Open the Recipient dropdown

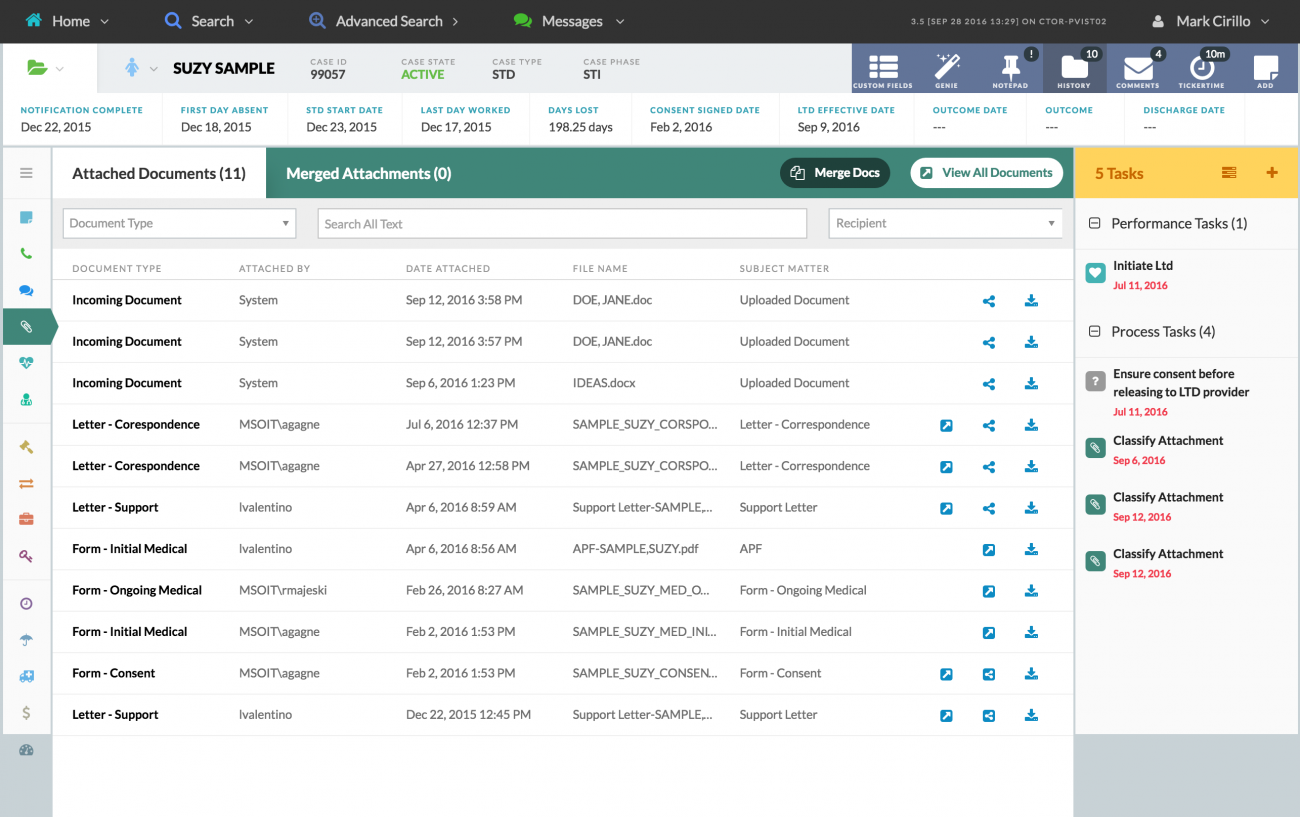pos(945,223)
